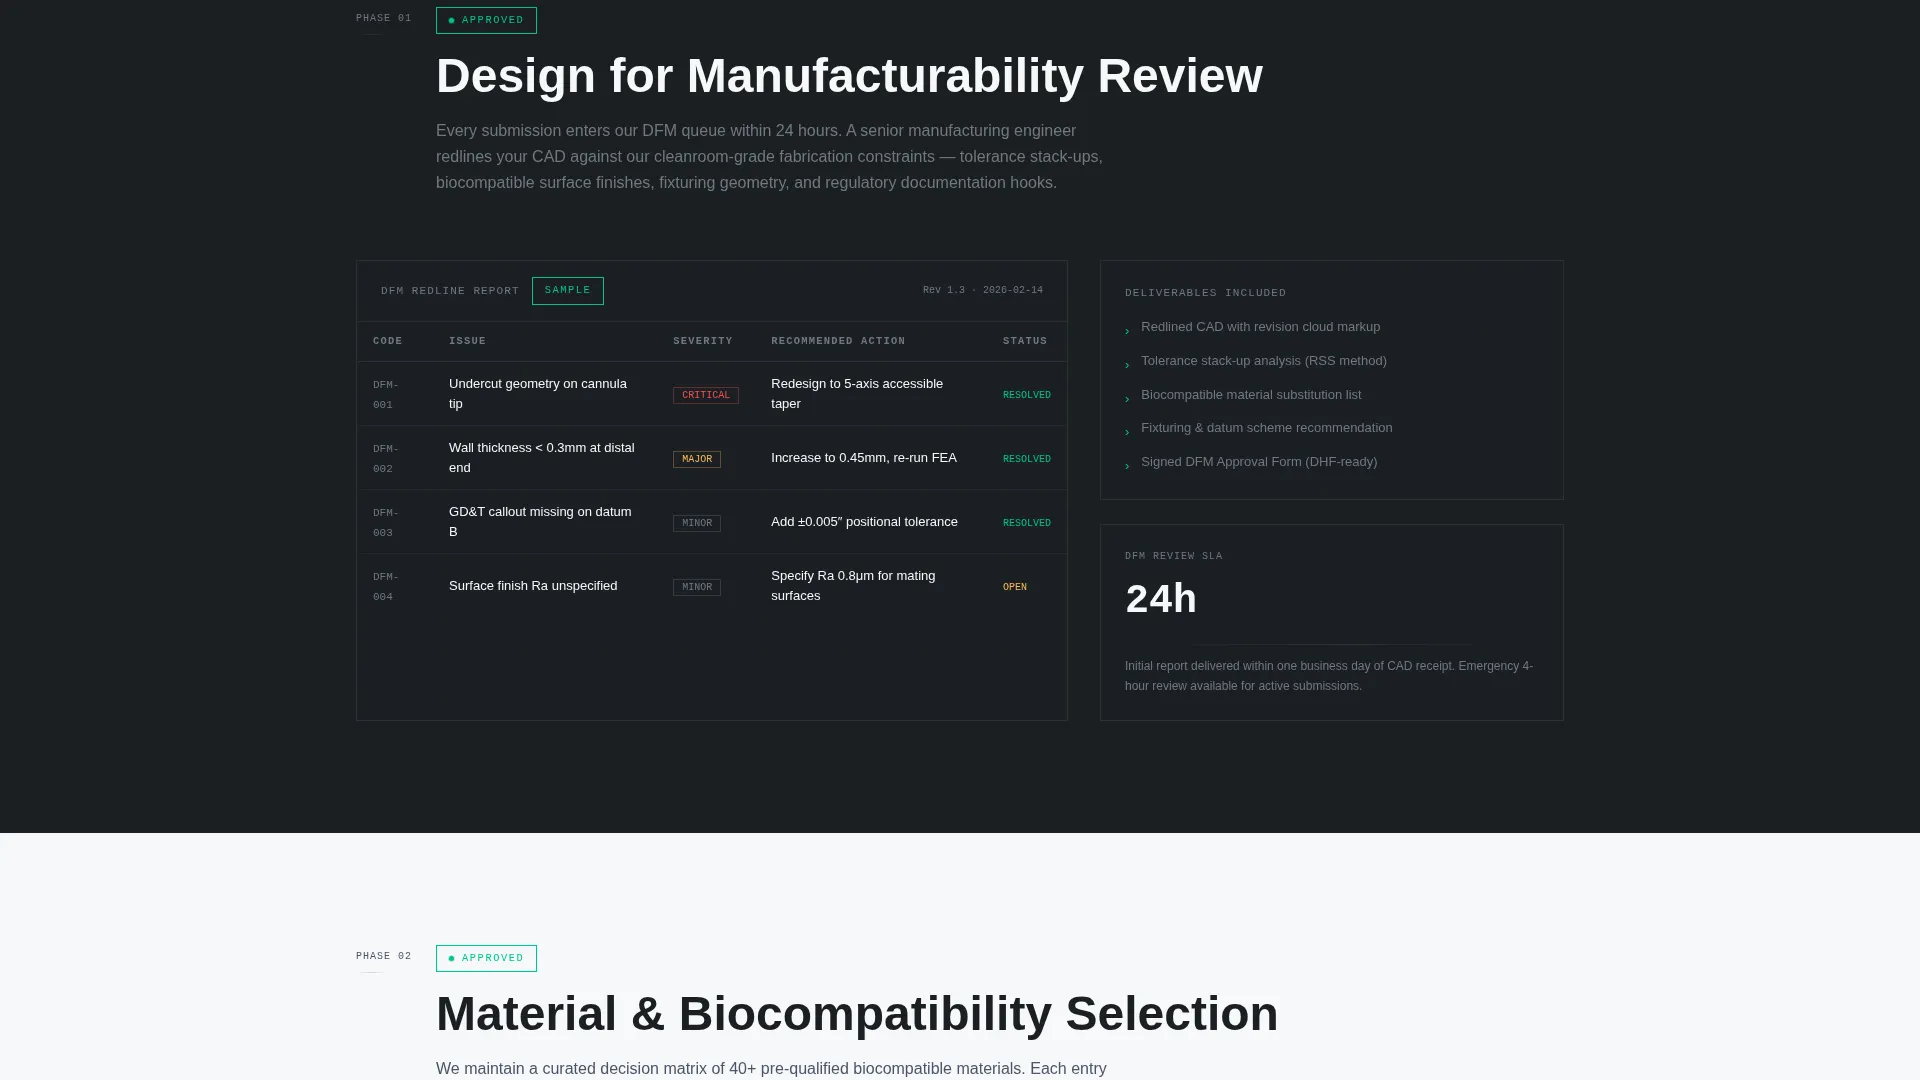
Task: Click 'Fixturing & datum scheme recommendation' text
Action: [x=1267, y=428]
